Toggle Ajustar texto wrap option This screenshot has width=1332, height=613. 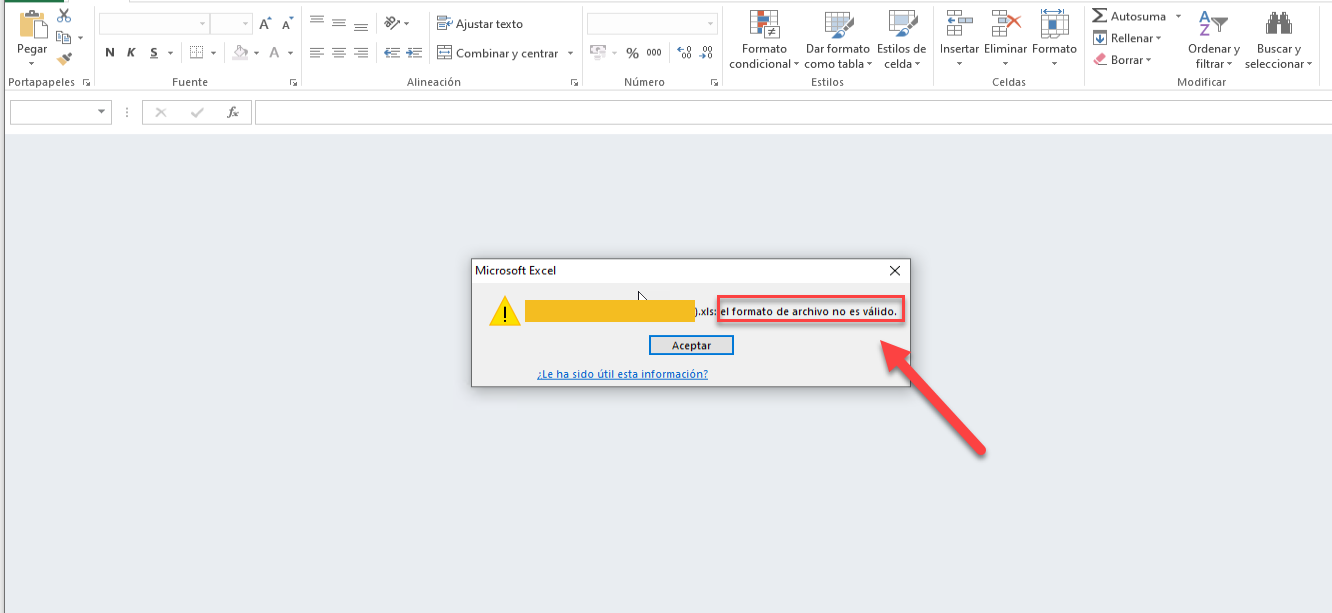(481, 24)
